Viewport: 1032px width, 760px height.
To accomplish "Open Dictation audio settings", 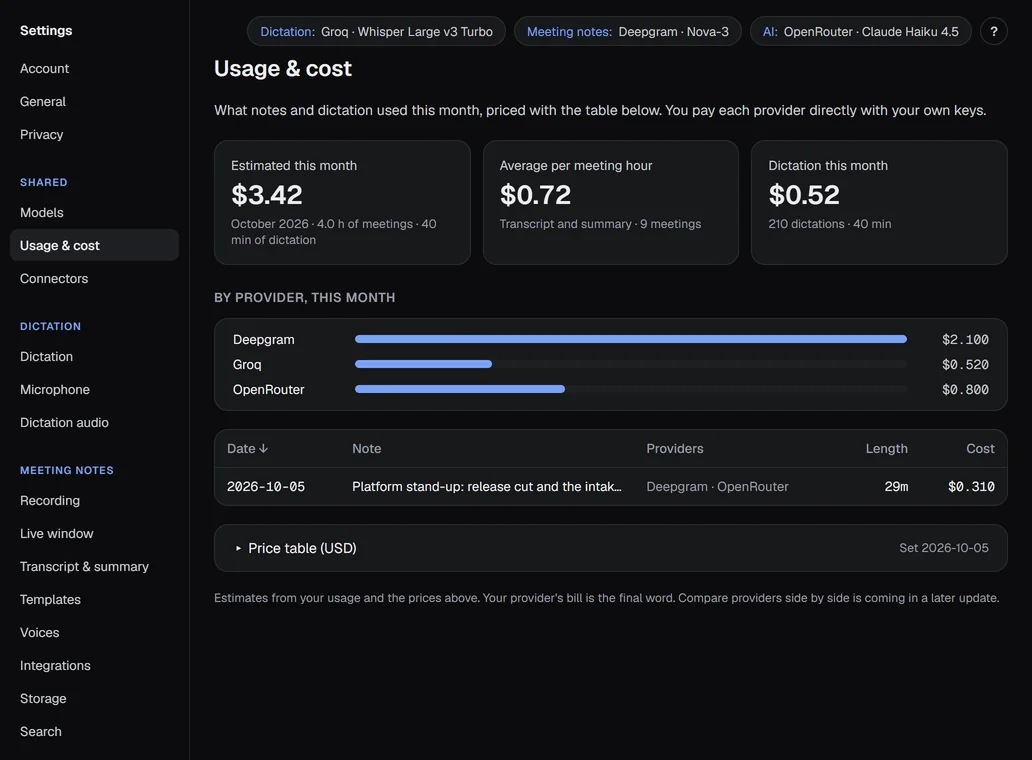I will coord(64,422).
